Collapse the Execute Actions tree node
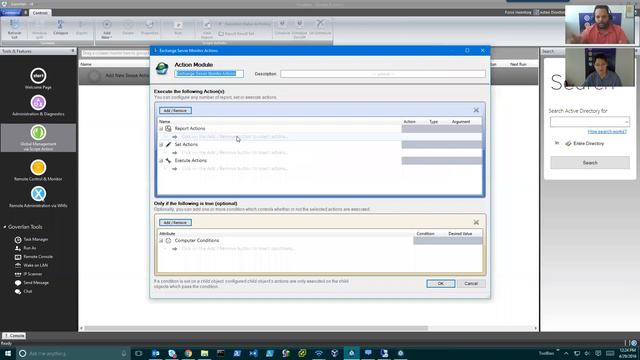The image size is (640, 360). 161,160
